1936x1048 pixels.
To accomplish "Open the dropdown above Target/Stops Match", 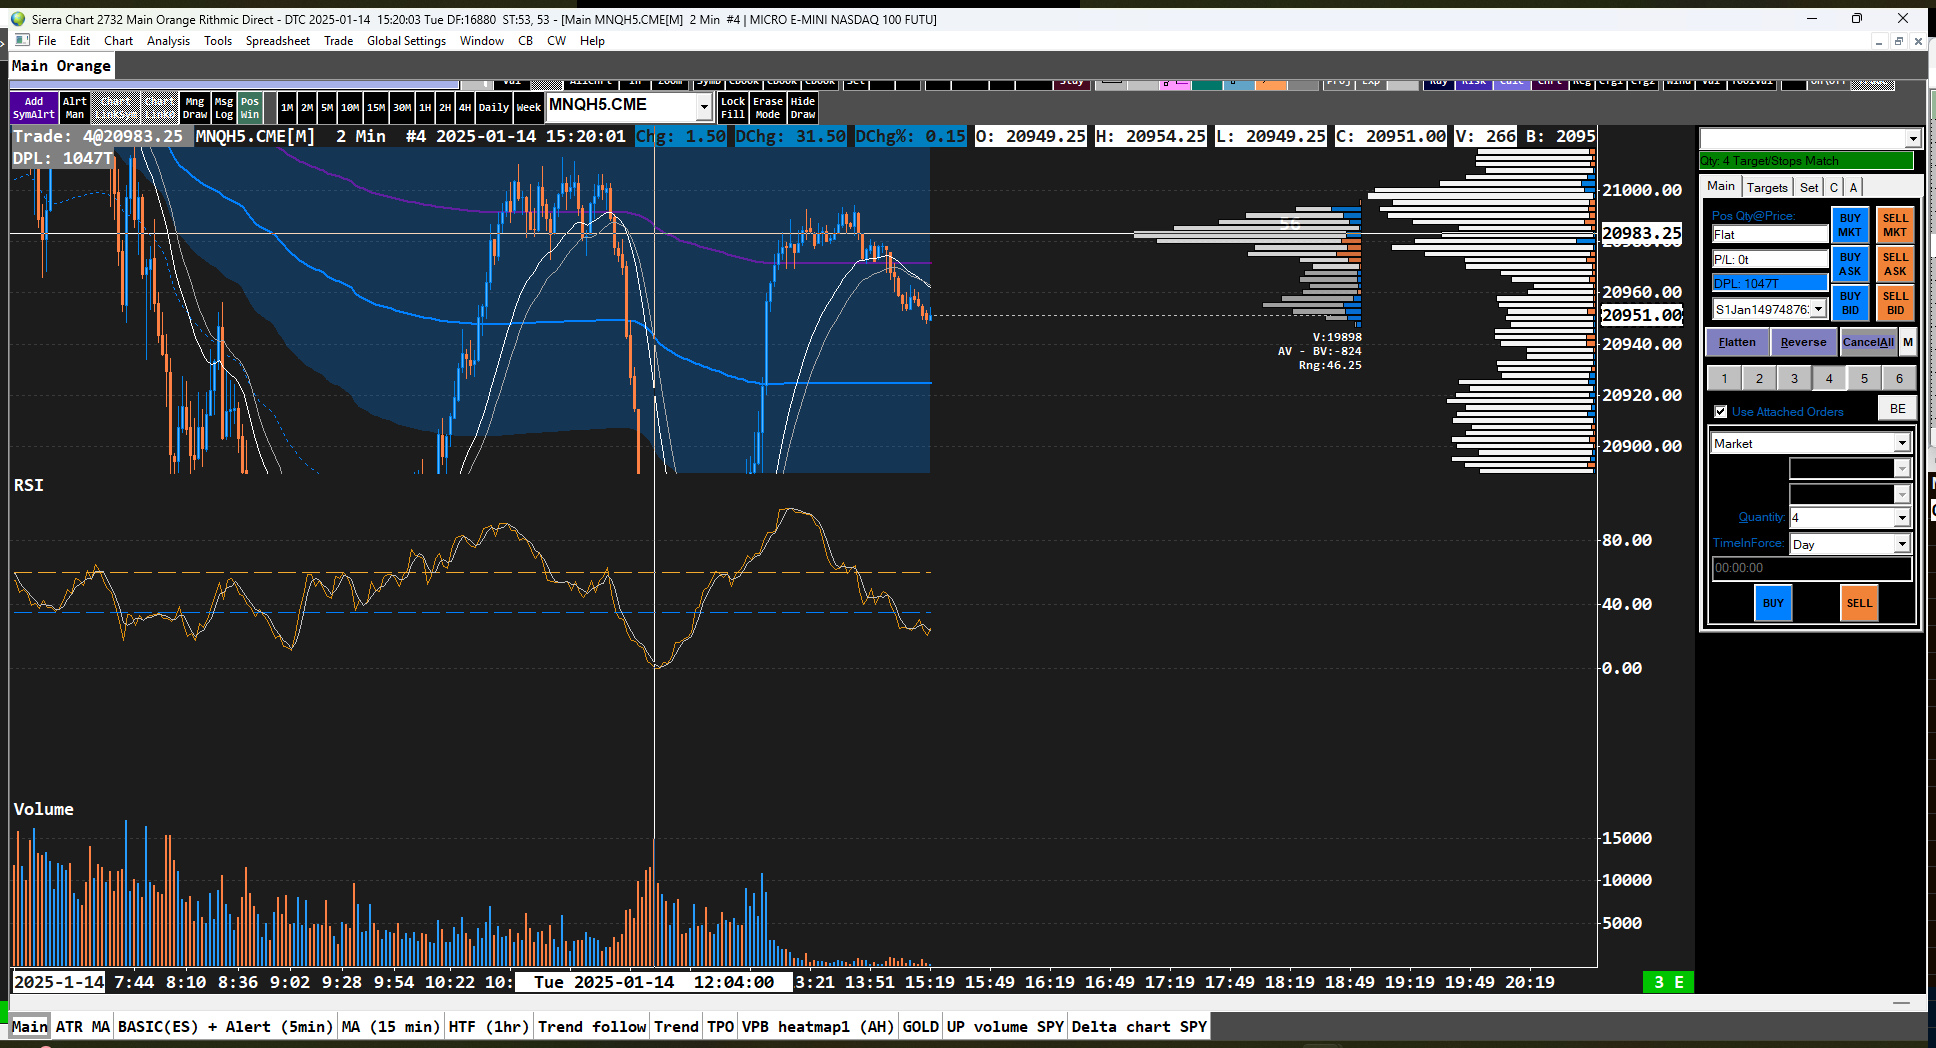I will point(1913,139).
